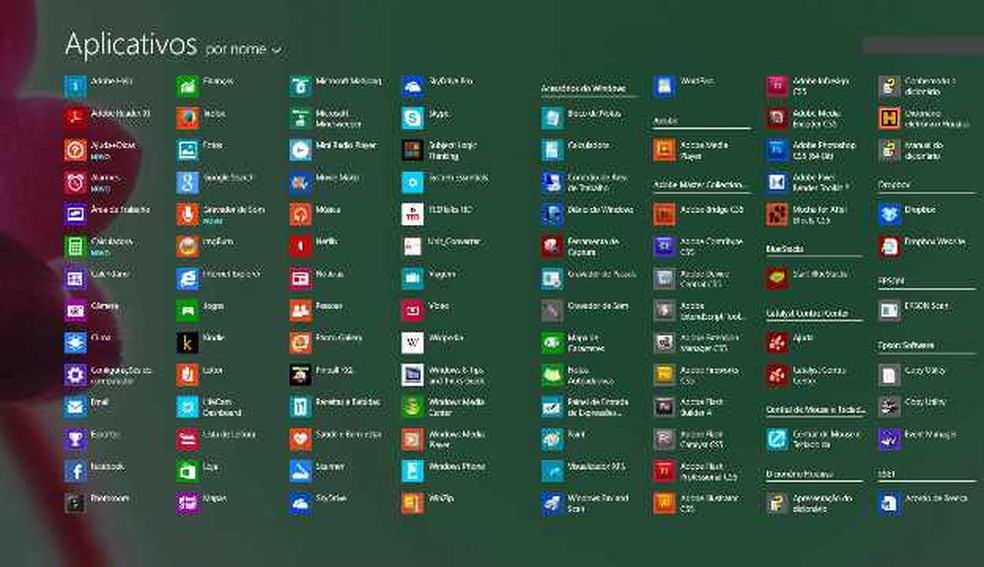The width and height of the screenshot is (984, 567).
Task: Open the Clima weather app
Action: pyautogui.click(x=88, y=342)
